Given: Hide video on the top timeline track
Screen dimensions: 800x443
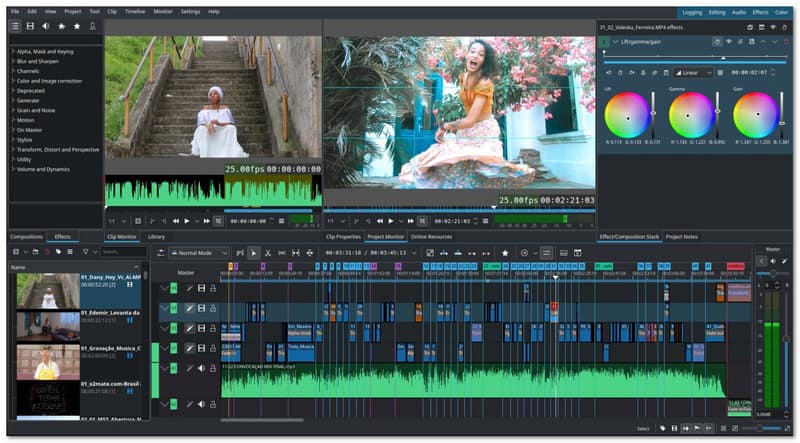Looking at the screenshot, I should pyautogui.click(x=202, y=288).
